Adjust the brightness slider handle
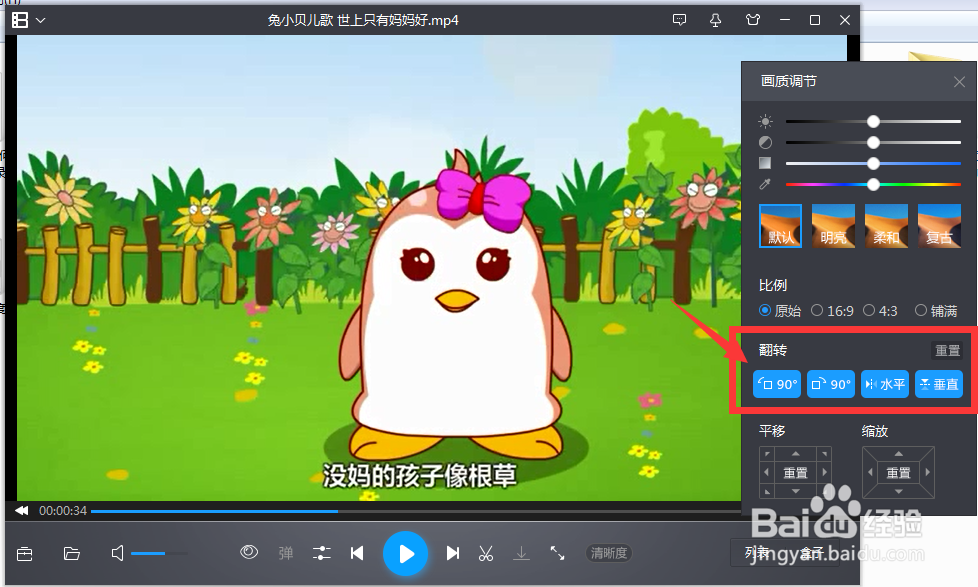This screenshot has width=978, height=587. 873,122
